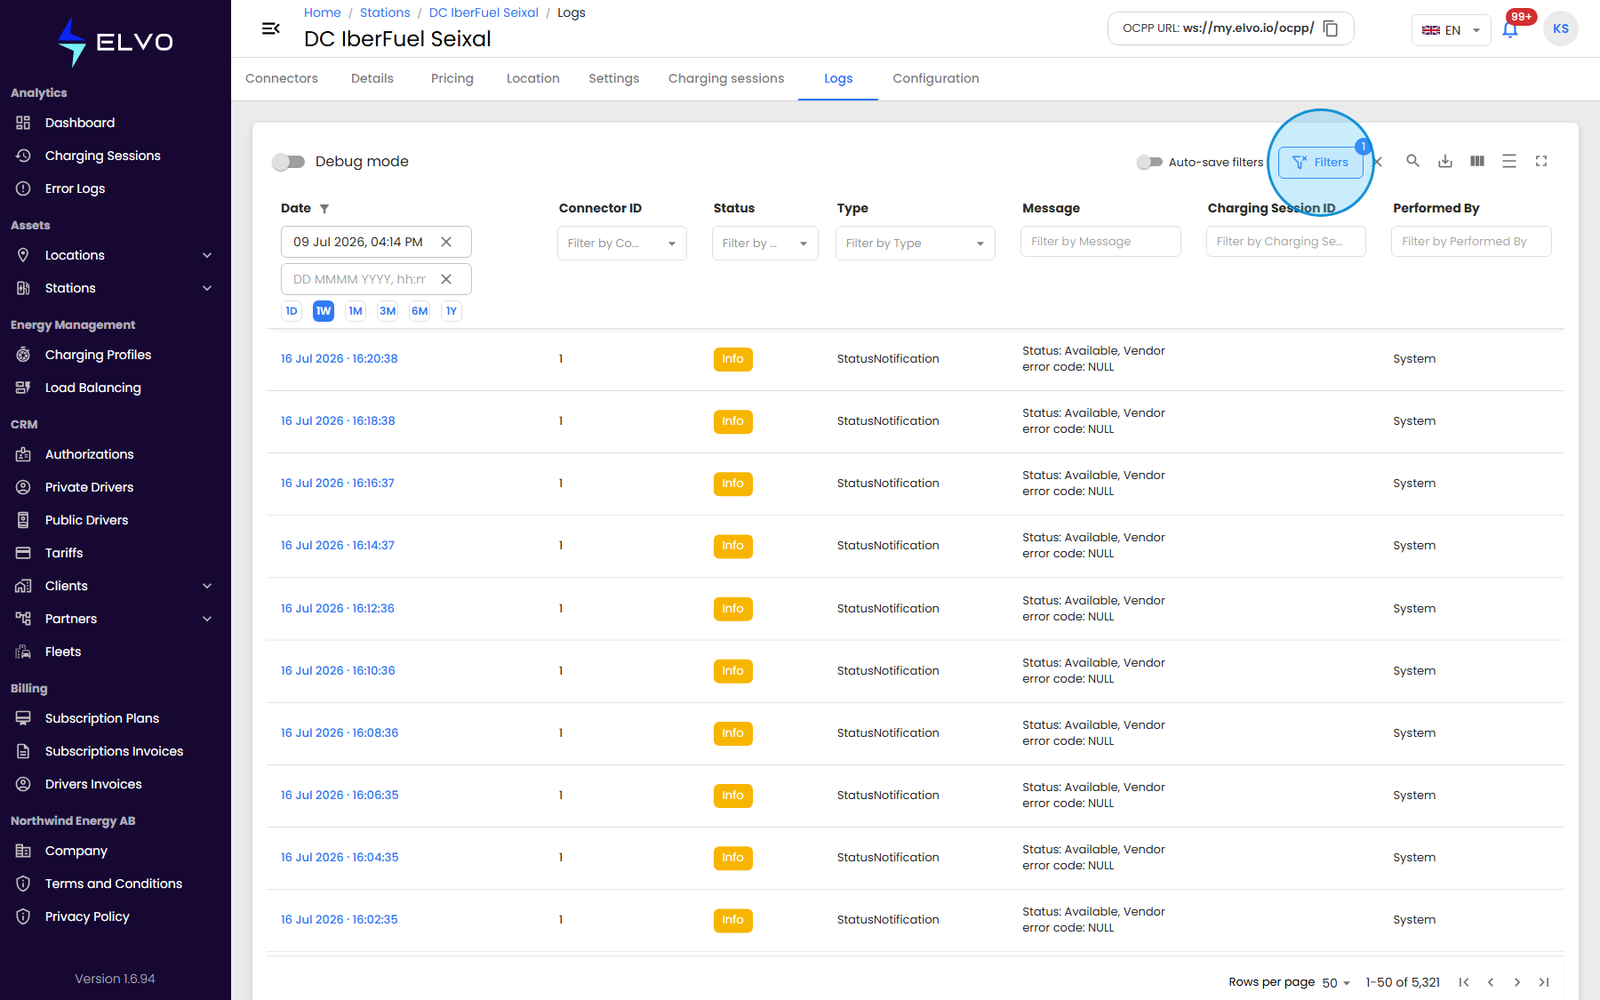Open Filter by Type dropdown
The width and height of the screenshot is (1600, 1000).
point(915,243)
